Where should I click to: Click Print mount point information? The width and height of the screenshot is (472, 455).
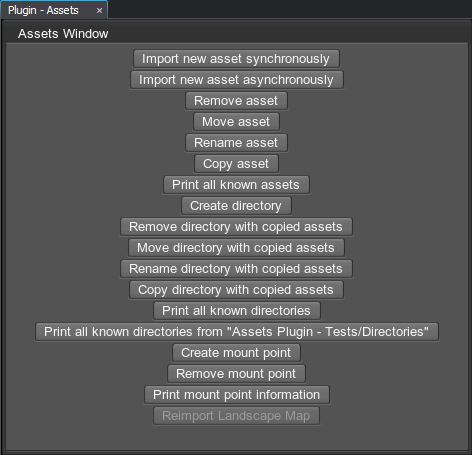pyautogui.click(x=237, y=395)
